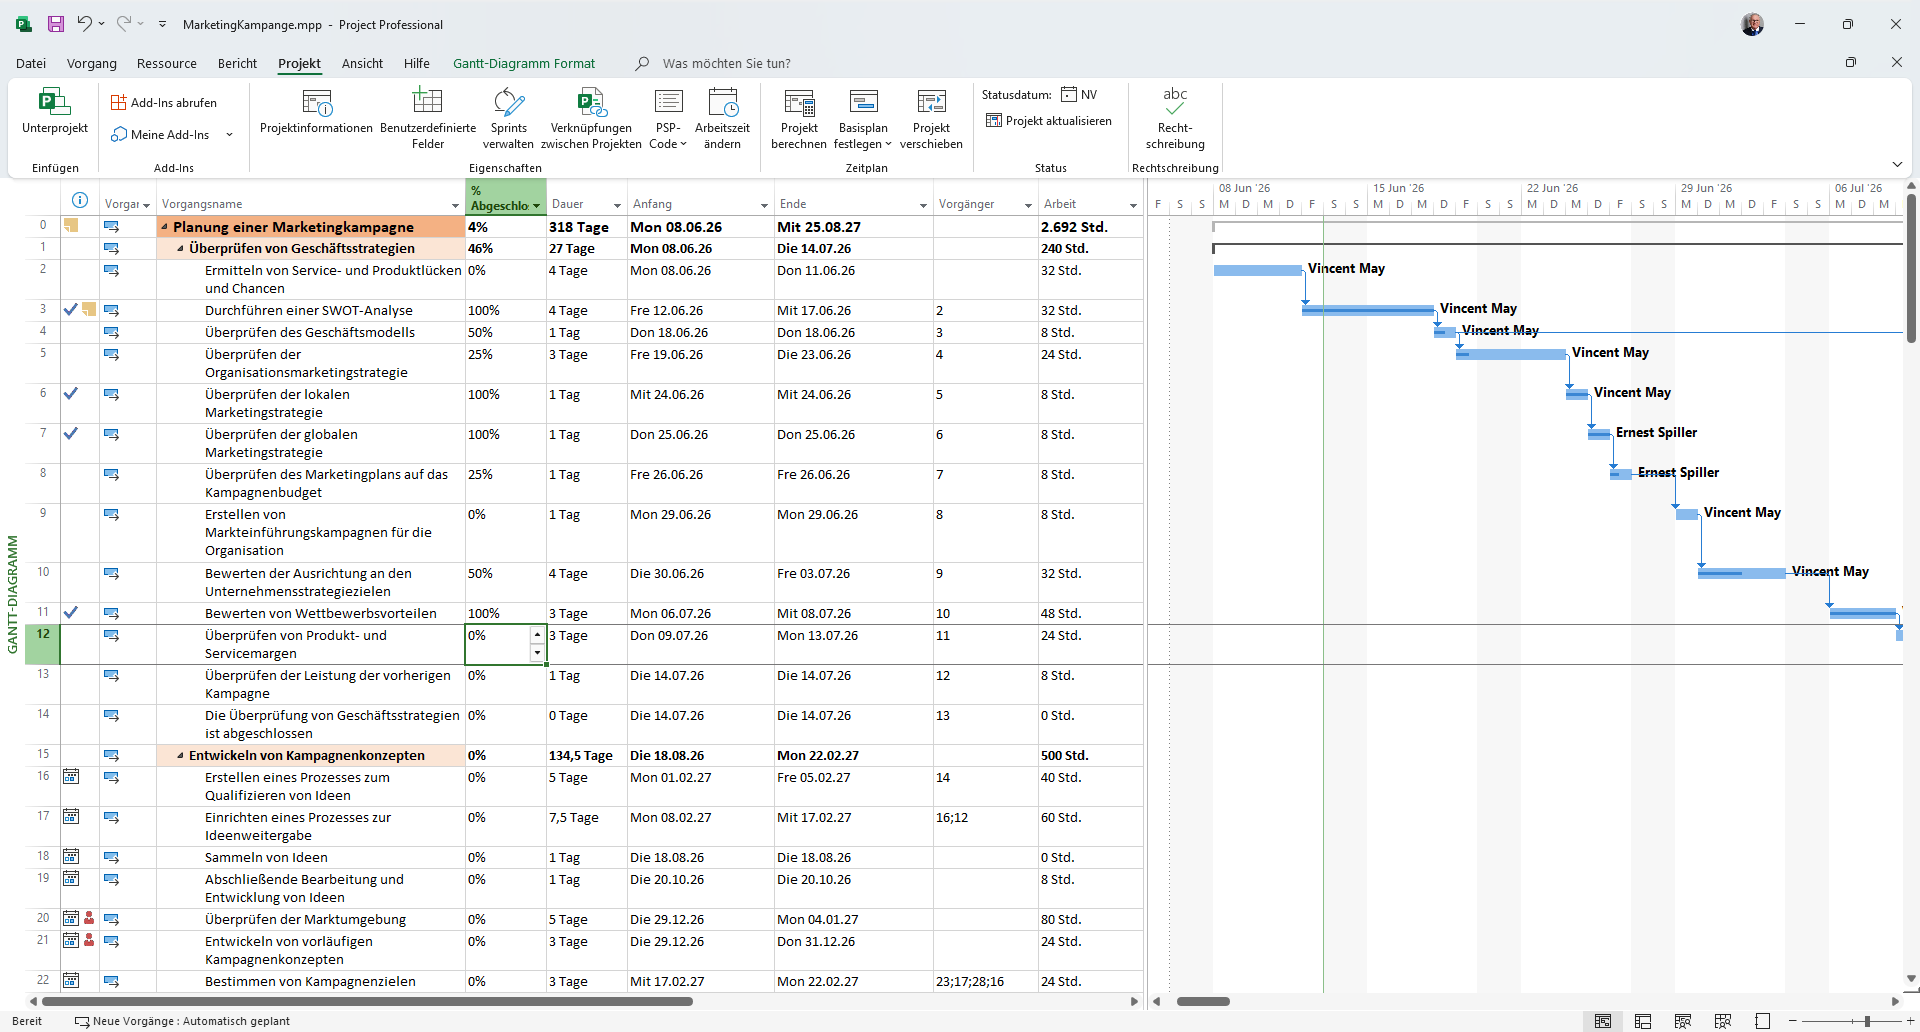
Task: Select row 12 header
Action: pos(43,644)
